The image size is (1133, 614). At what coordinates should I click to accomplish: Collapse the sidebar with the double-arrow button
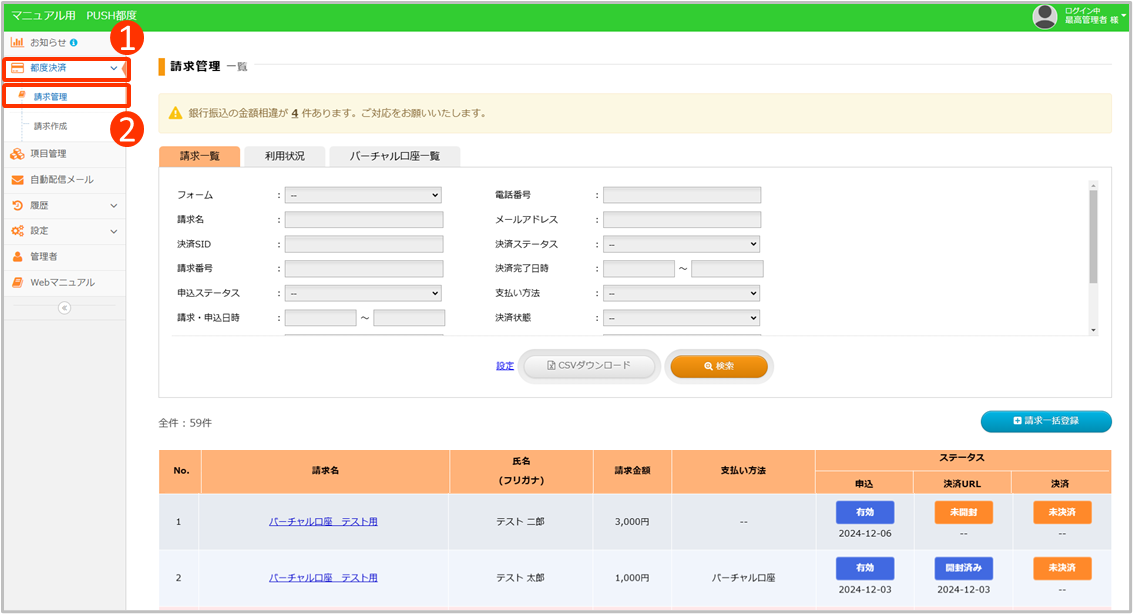pyautogui.click(x=64, y=308)
